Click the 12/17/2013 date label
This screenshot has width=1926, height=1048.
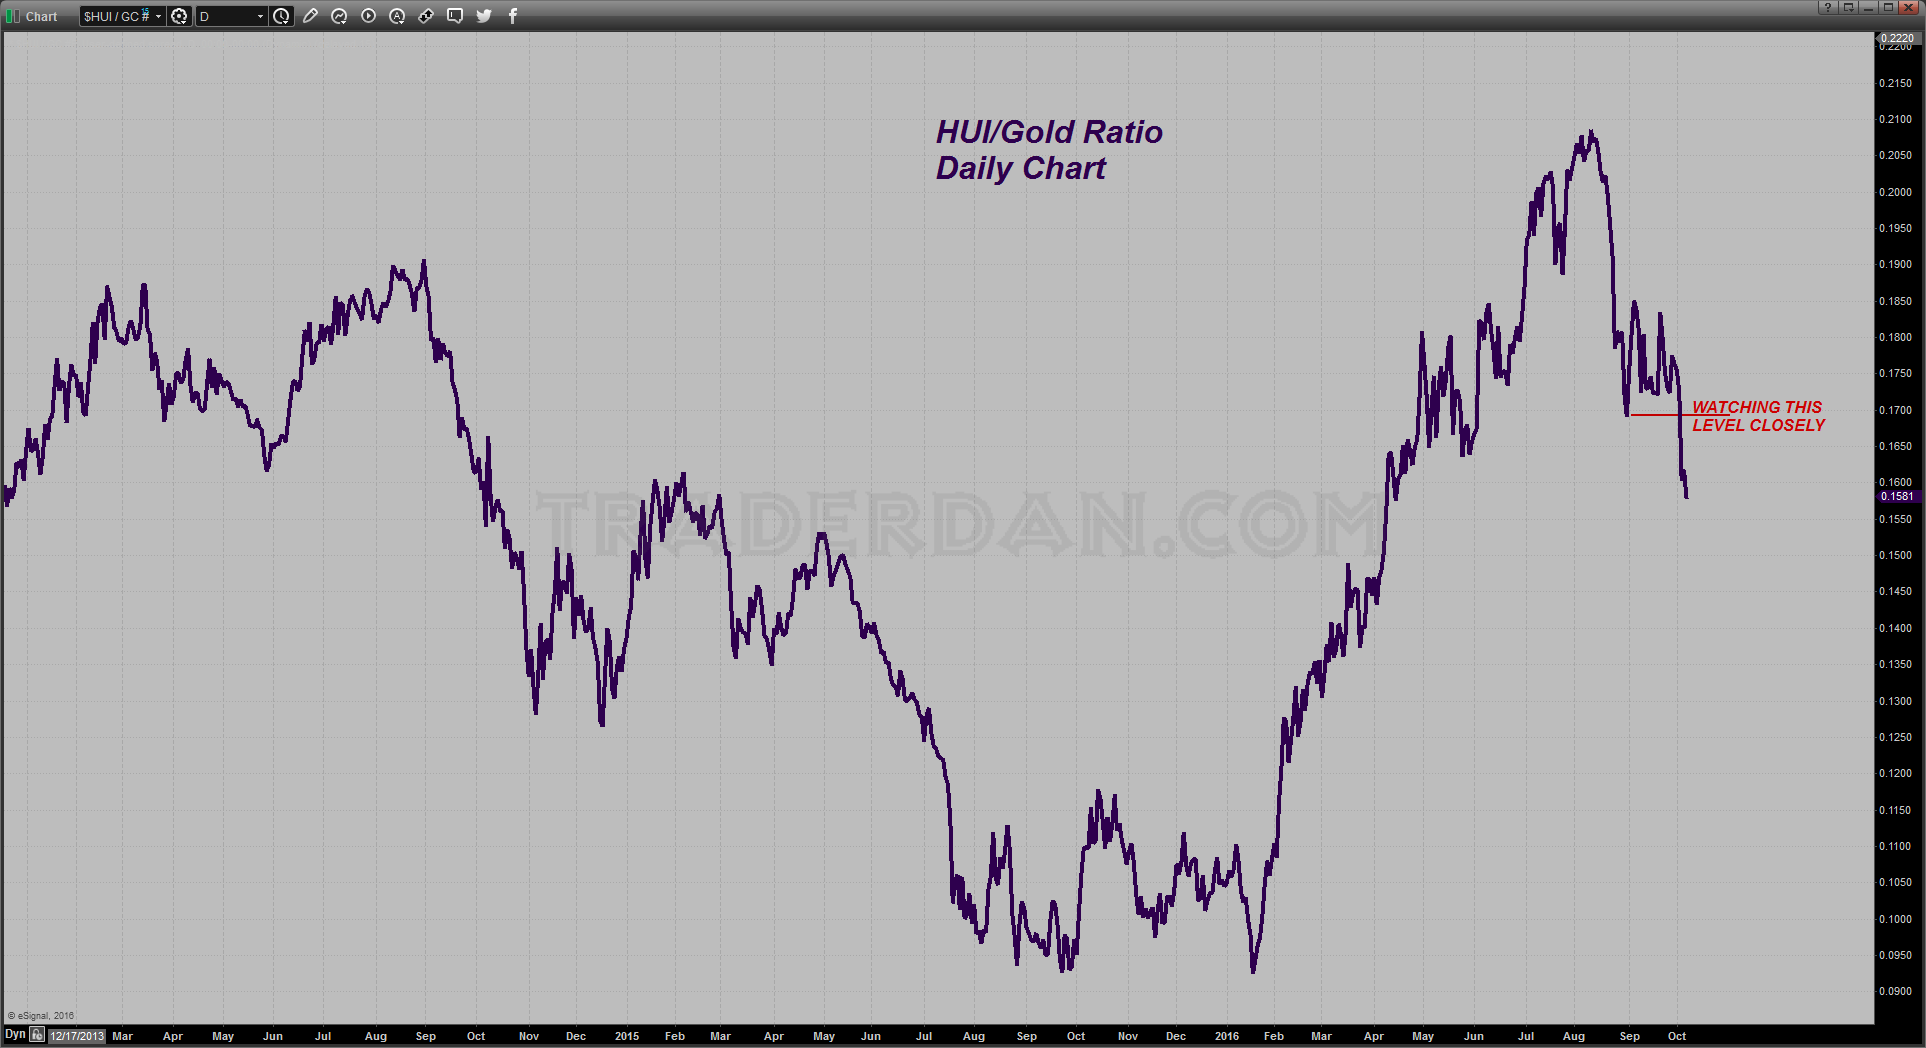click(77, 1036)
